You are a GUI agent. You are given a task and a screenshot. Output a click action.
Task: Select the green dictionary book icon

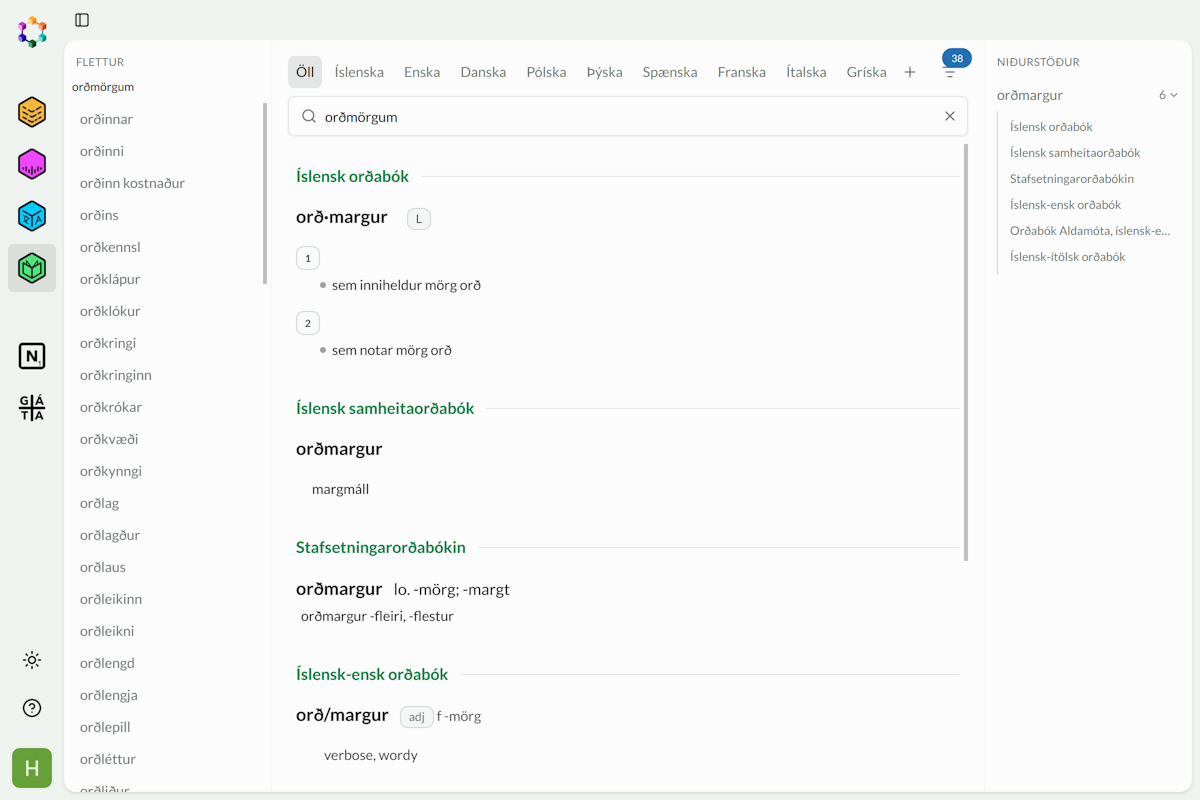[32, 268]
